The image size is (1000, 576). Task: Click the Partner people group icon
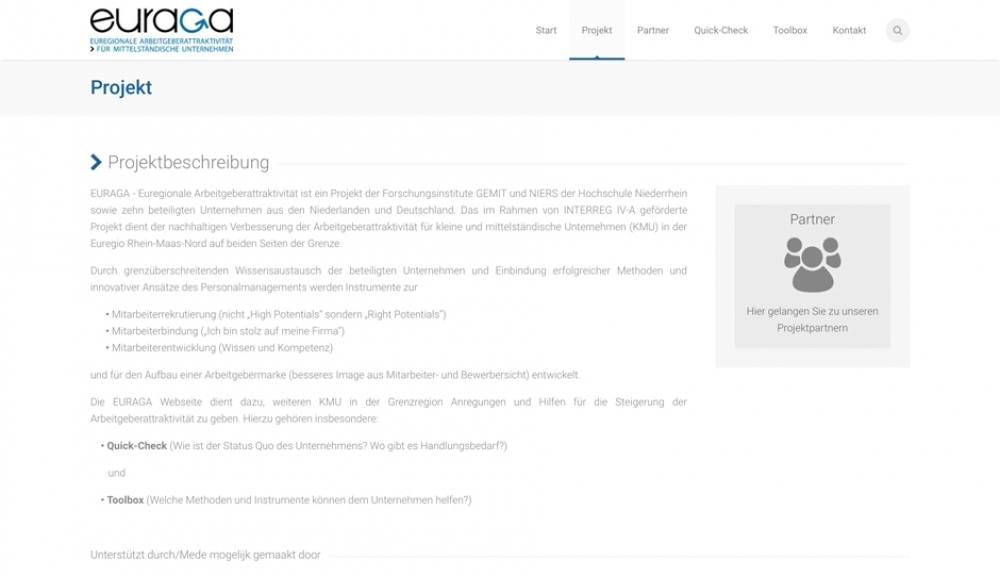812,264
